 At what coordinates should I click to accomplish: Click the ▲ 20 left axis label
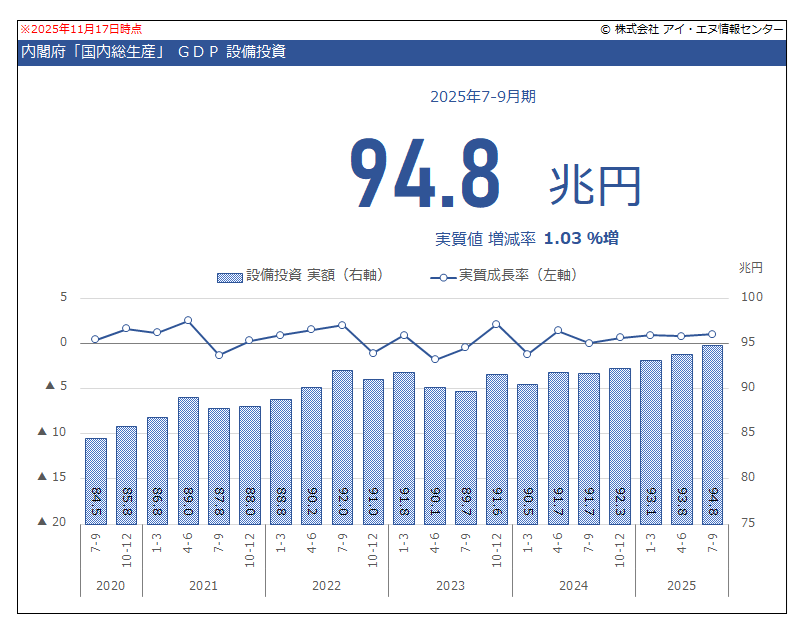(x=52, y=522)
